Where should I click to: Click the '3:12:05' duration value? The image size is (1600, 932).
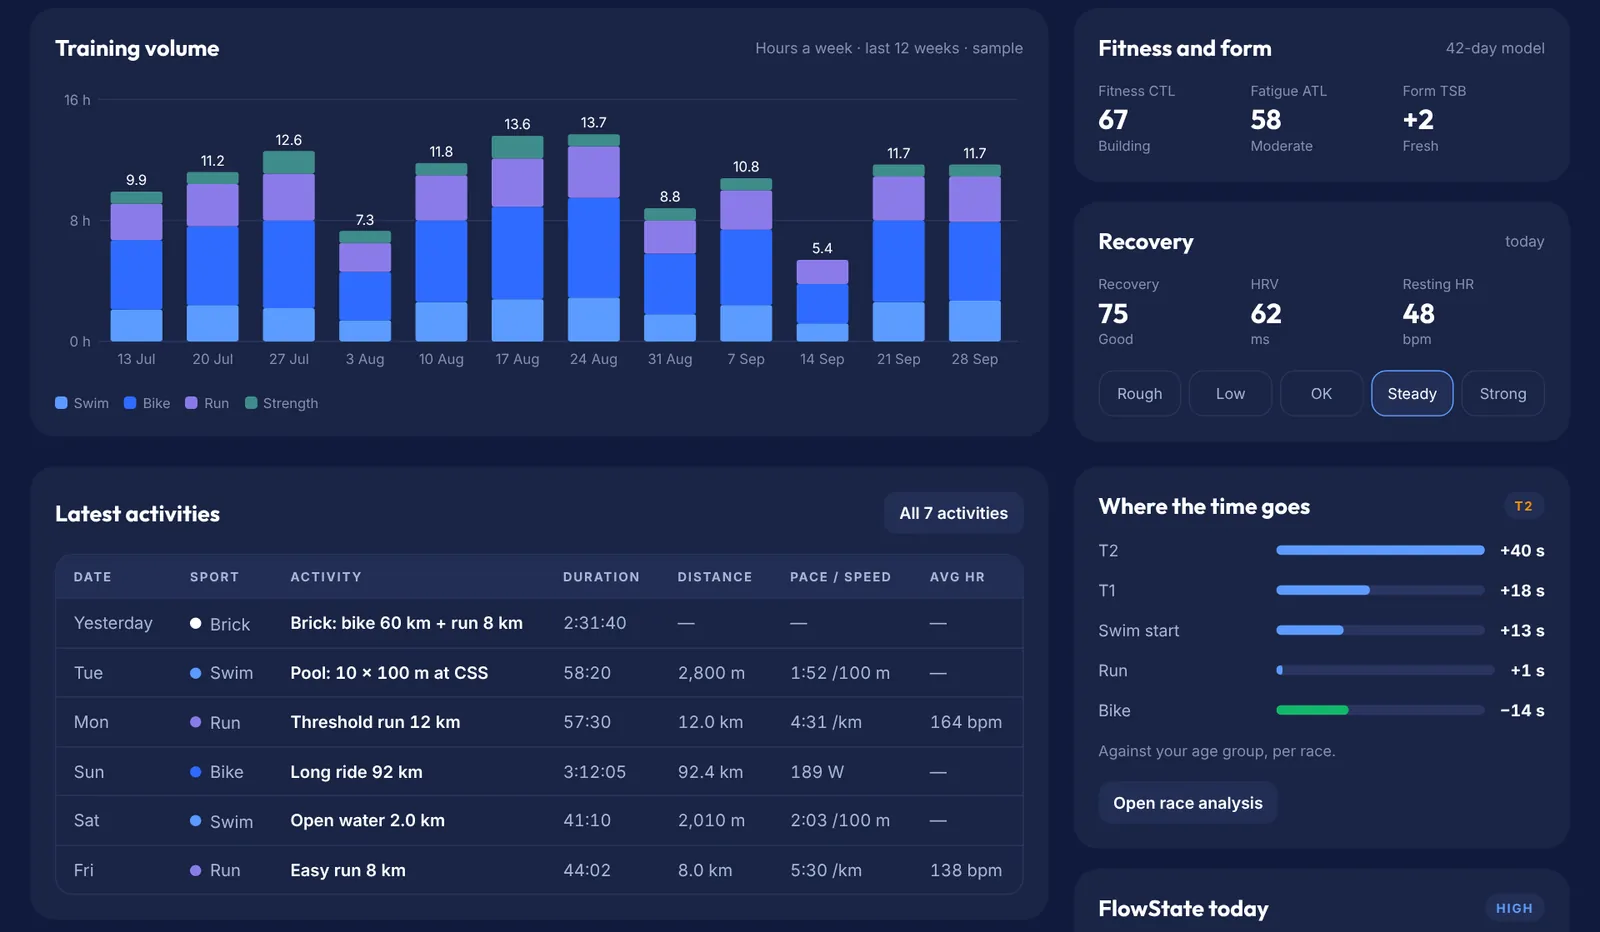(x=594, y=772)
